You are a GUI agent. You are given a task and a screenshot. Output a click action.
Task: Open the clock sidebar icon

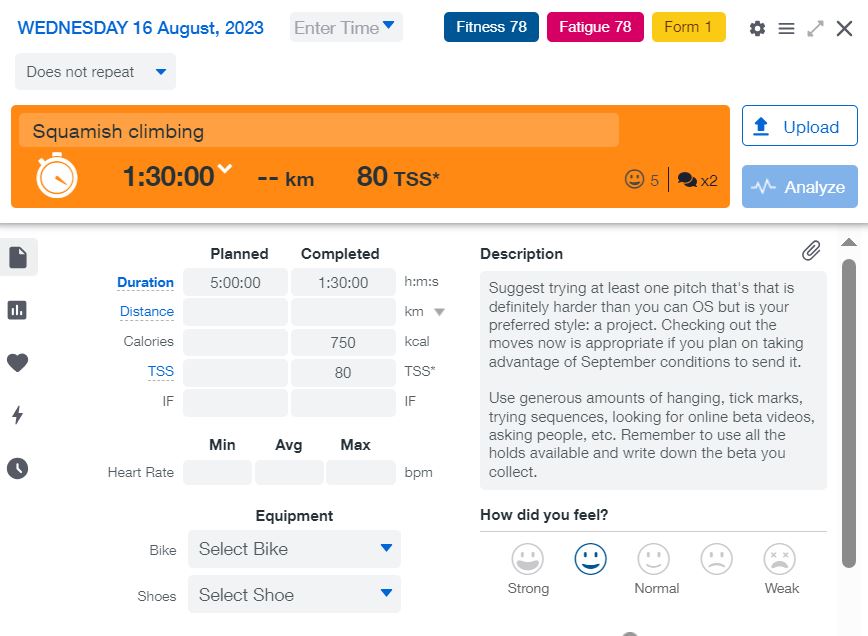(18, 468)
